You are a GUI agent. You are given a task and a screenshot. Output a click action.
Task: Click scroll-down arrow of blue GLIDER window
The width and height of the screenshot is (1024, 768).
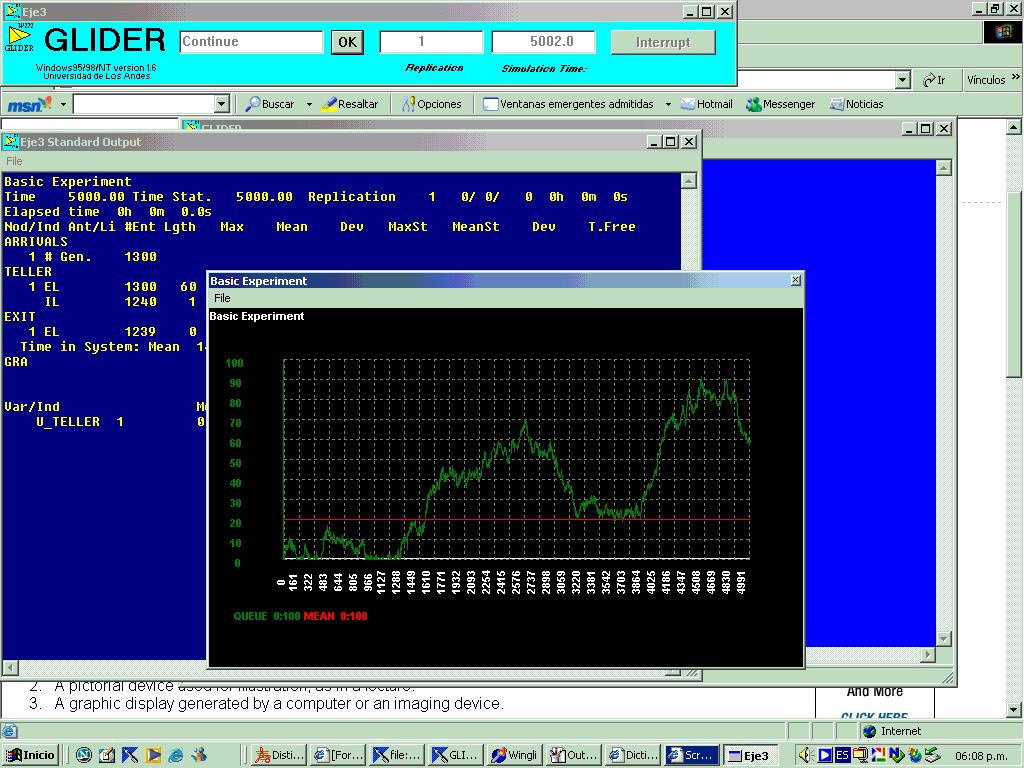point(944,639)
